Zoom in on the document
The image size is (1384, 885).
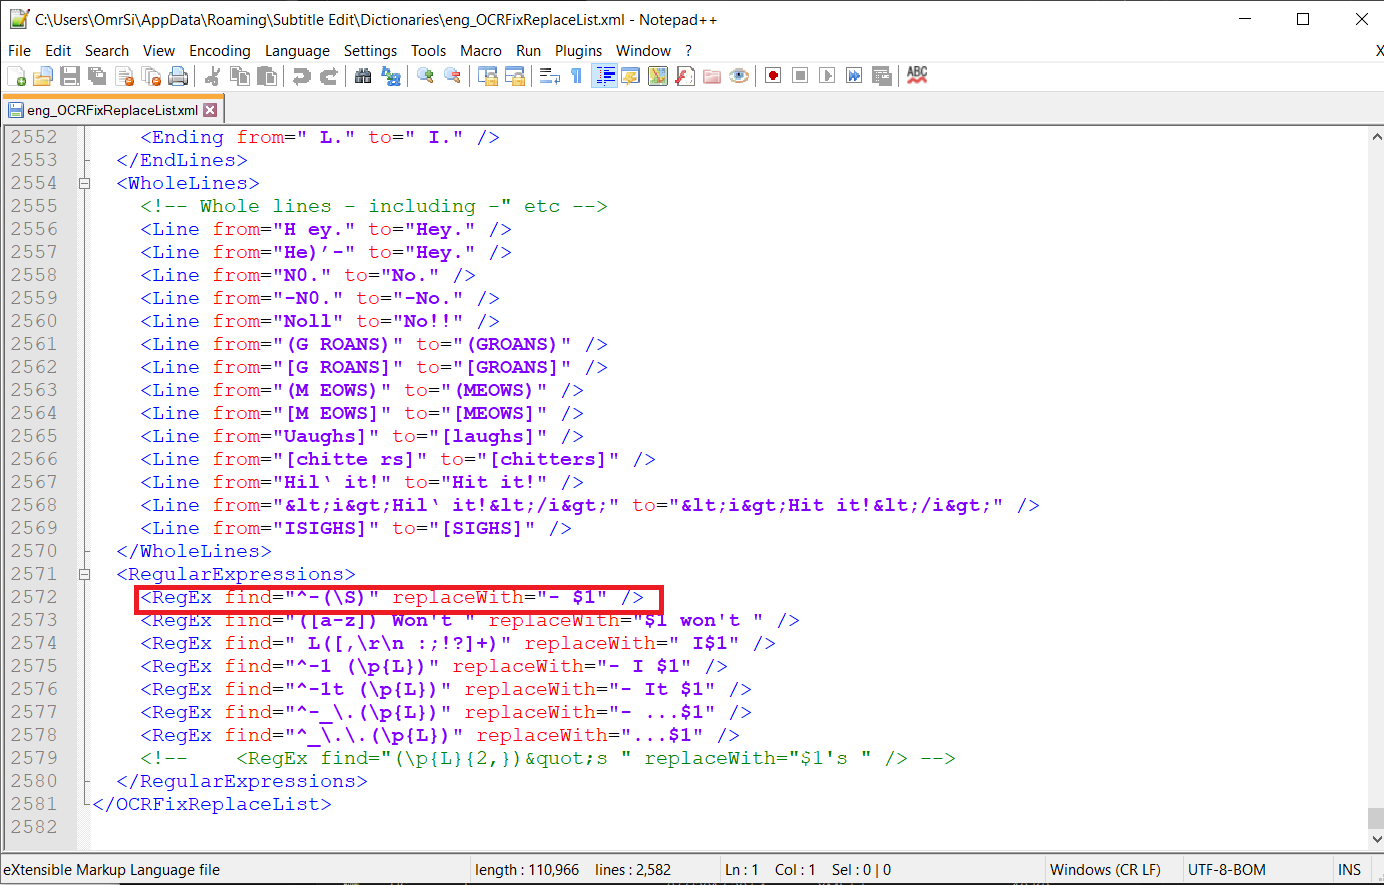[424, 75]
